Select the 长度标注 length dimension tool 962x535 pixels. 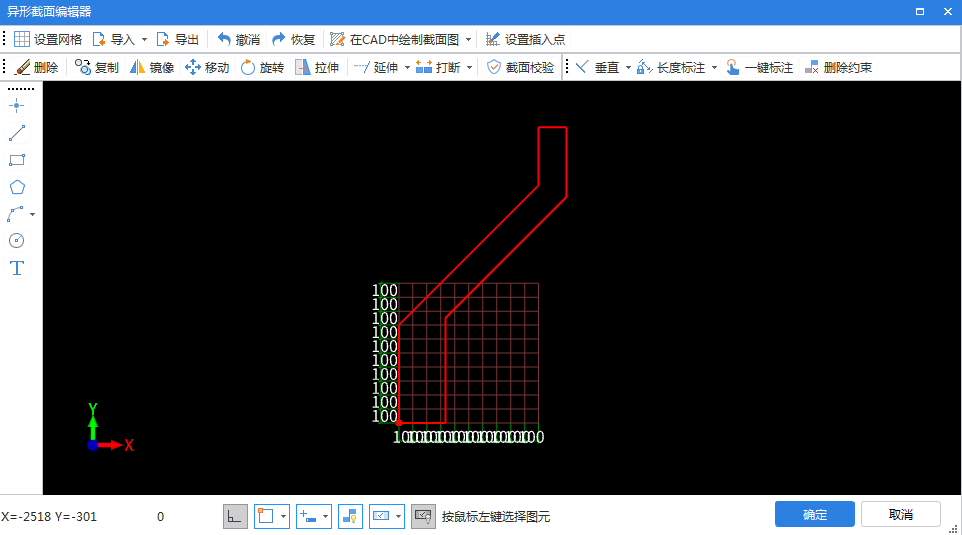coord(671,67)
